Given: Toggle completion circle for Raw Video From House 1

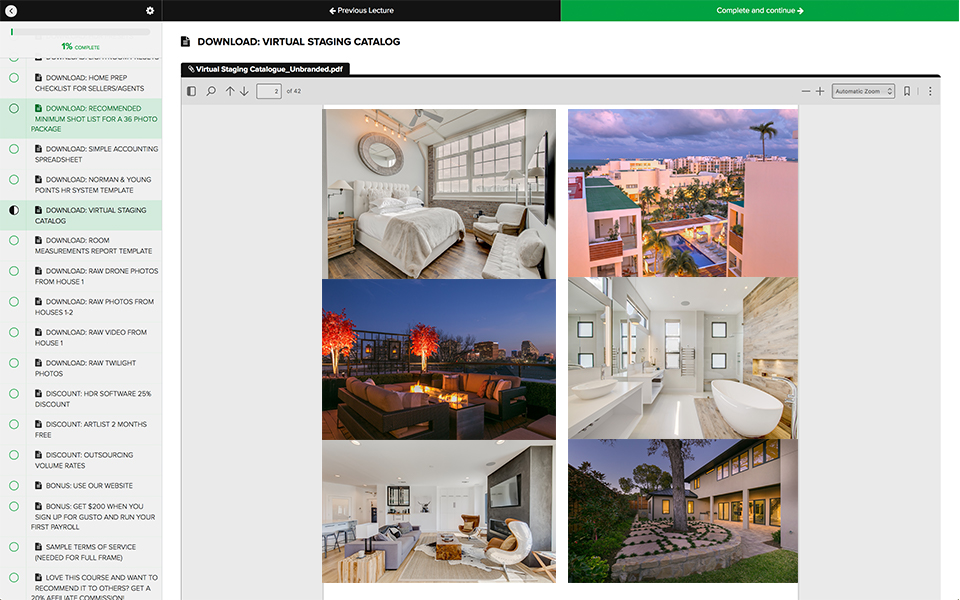Looking at the screenshot, I should [13, 332].
